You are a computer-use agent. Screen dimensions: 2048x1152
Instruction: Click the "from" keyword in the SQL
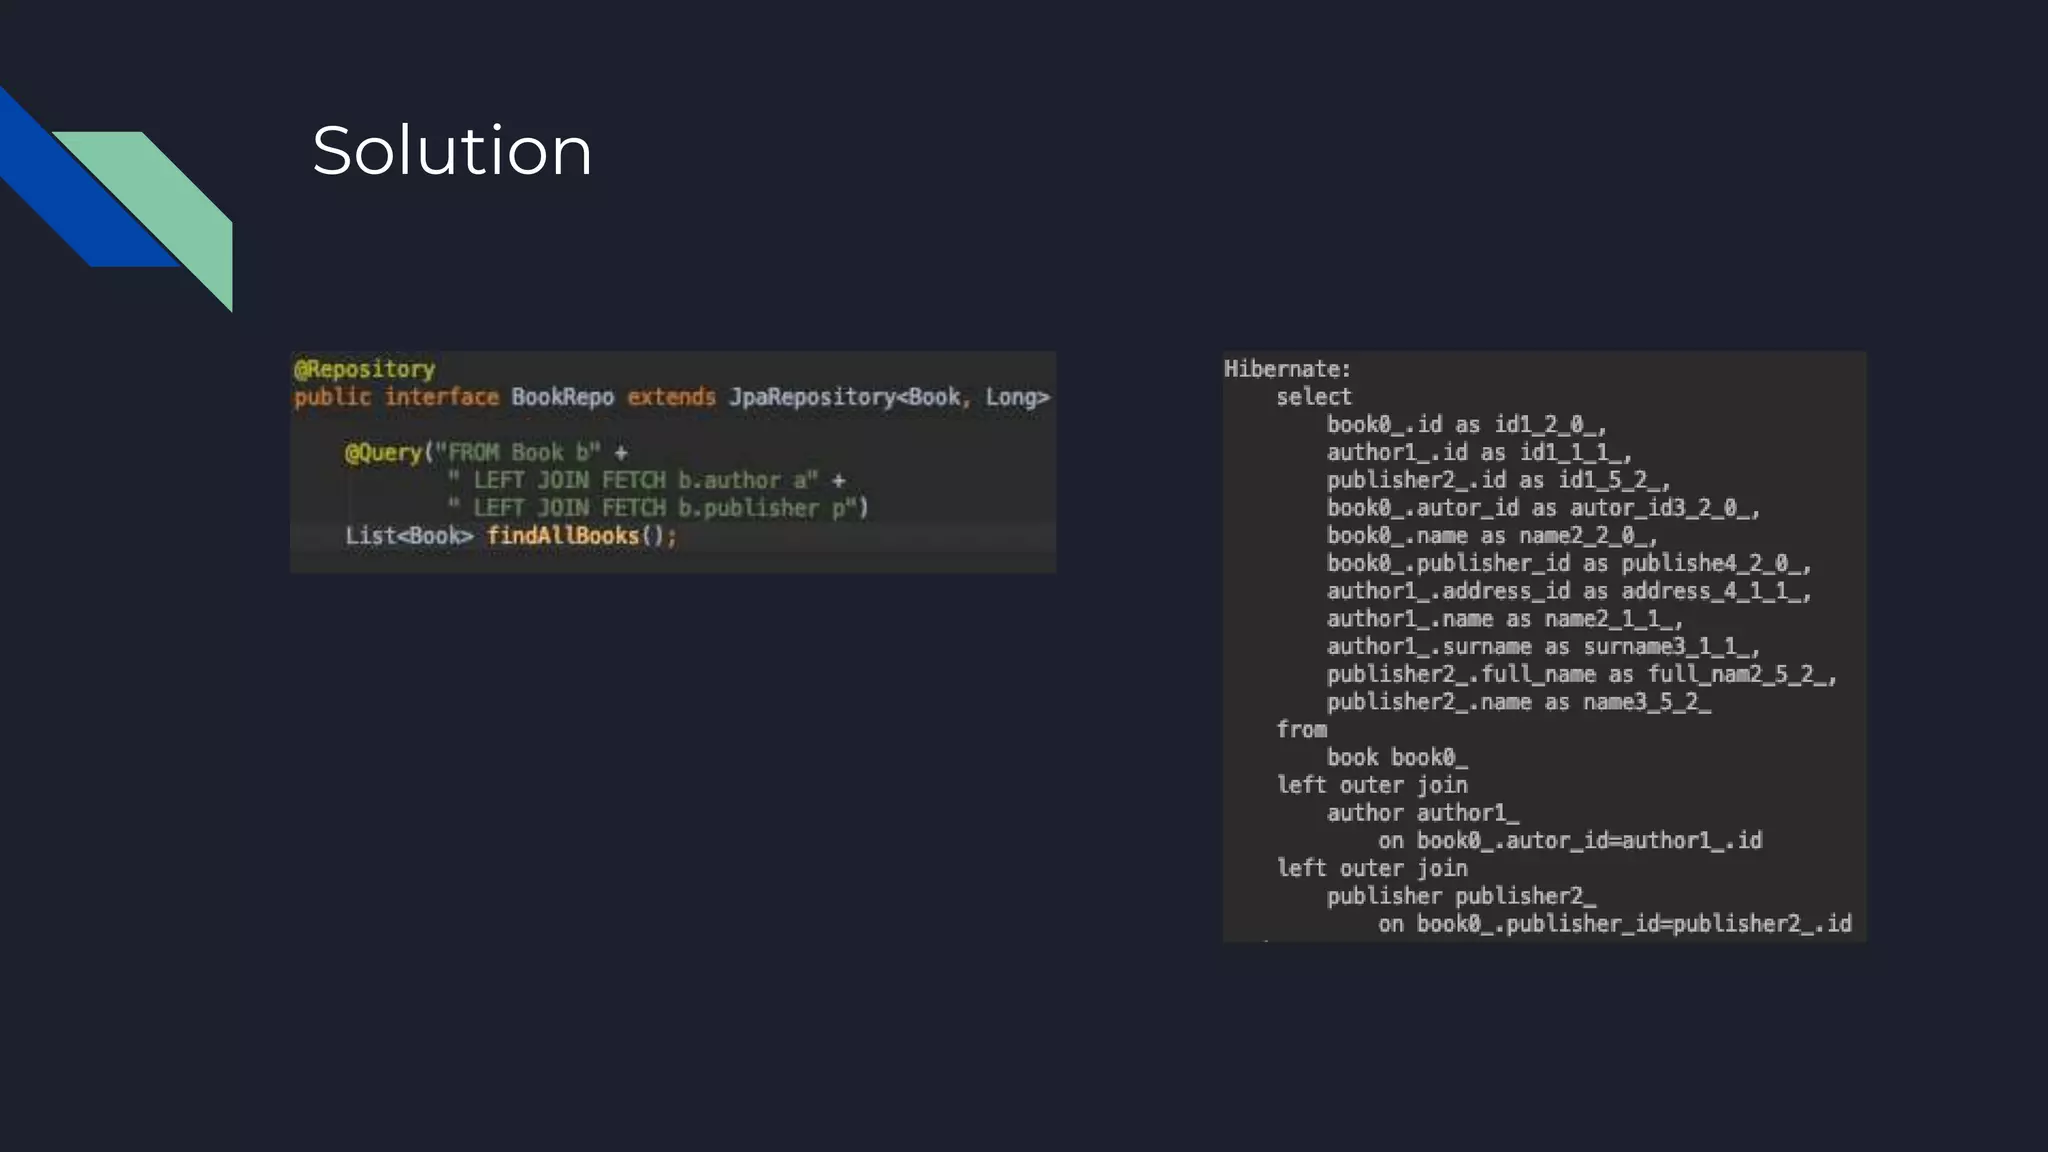[x=1301, y=730]
